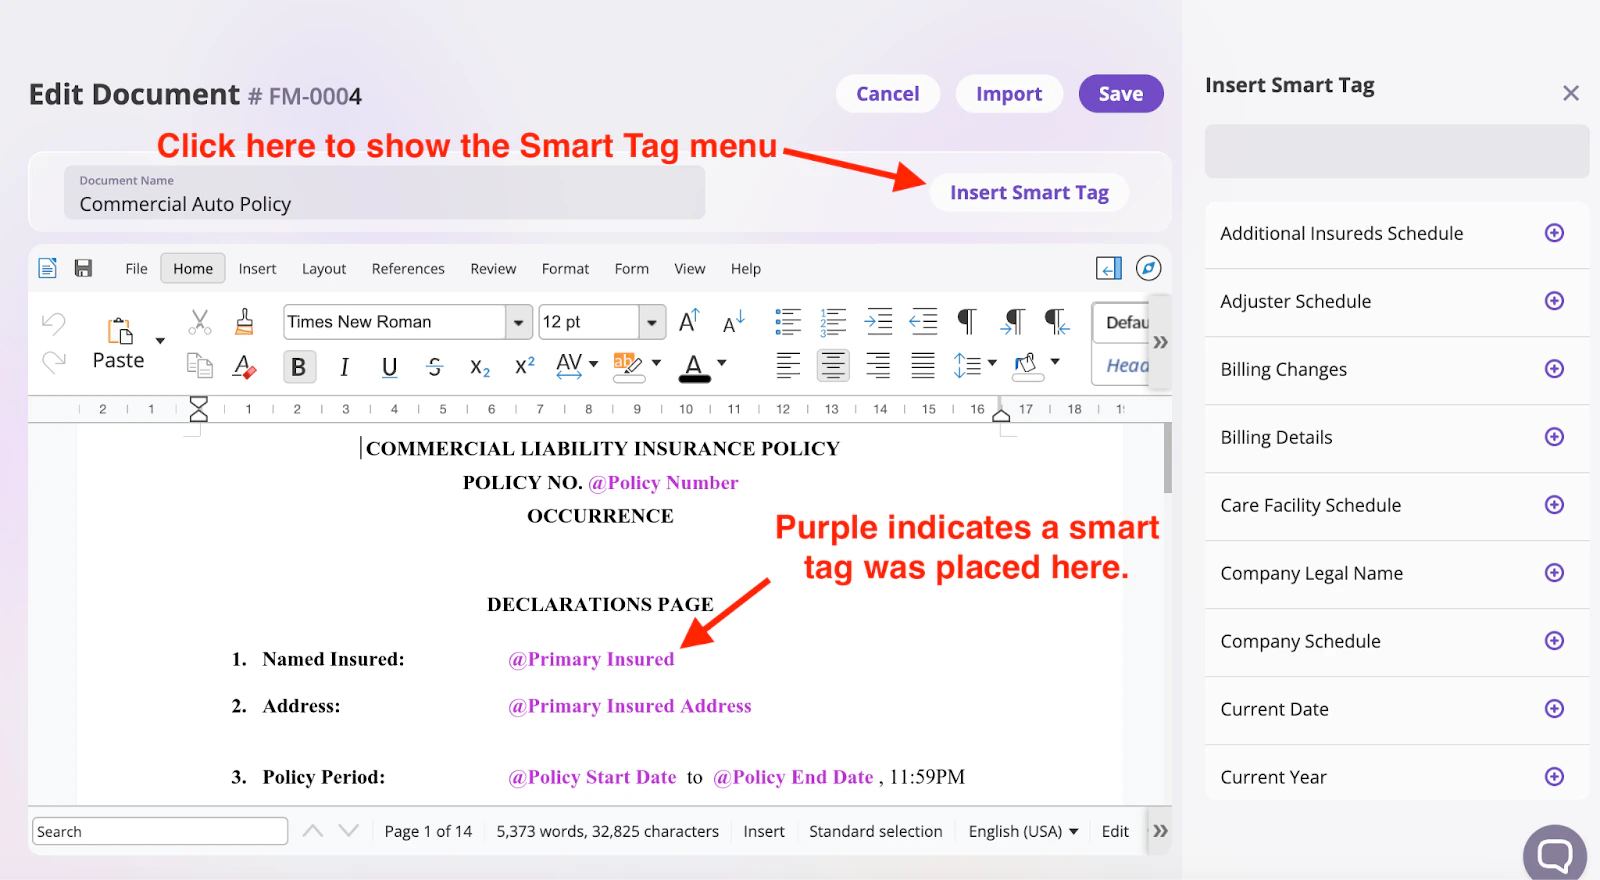Image resolution: width=1600 pixels, height=880 pixels.
Task: Open the Format ribbon tab
Action: (565, 269)
